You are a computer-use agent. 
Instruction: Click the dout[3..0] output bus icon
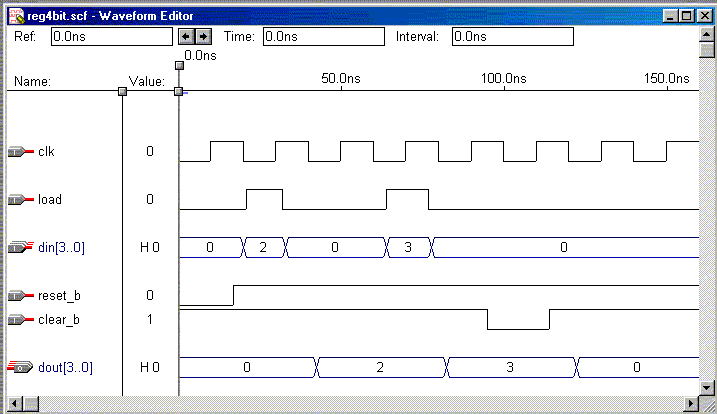20,368
